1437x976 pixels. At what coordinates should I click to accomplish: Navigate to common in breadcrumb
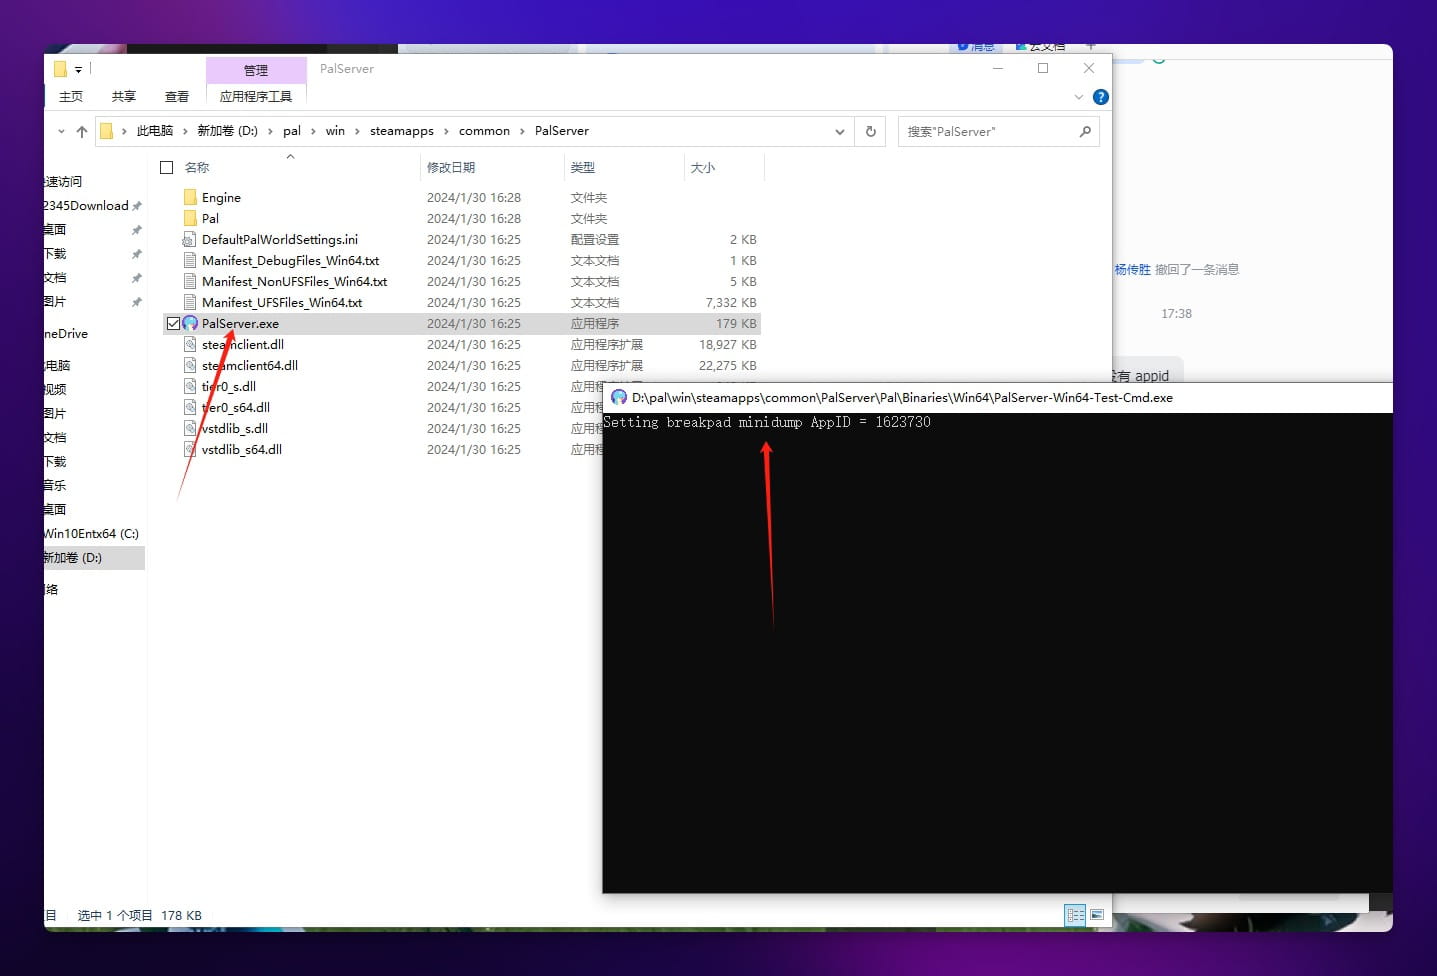click(x=484, y=131)
